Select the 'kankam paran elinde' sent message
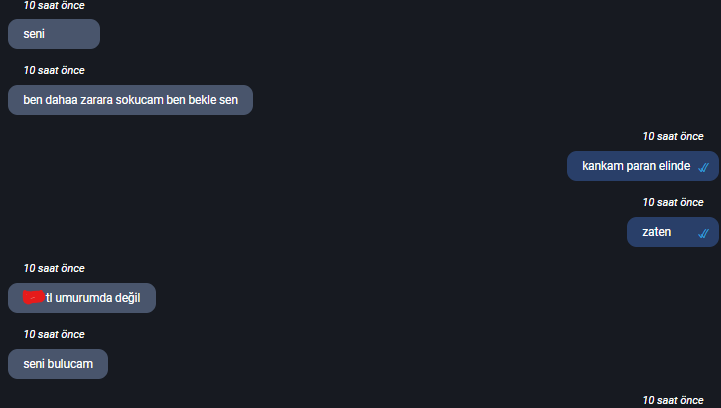Image resolution: width=721 pixels, height=408 pixels. (642, 166)
